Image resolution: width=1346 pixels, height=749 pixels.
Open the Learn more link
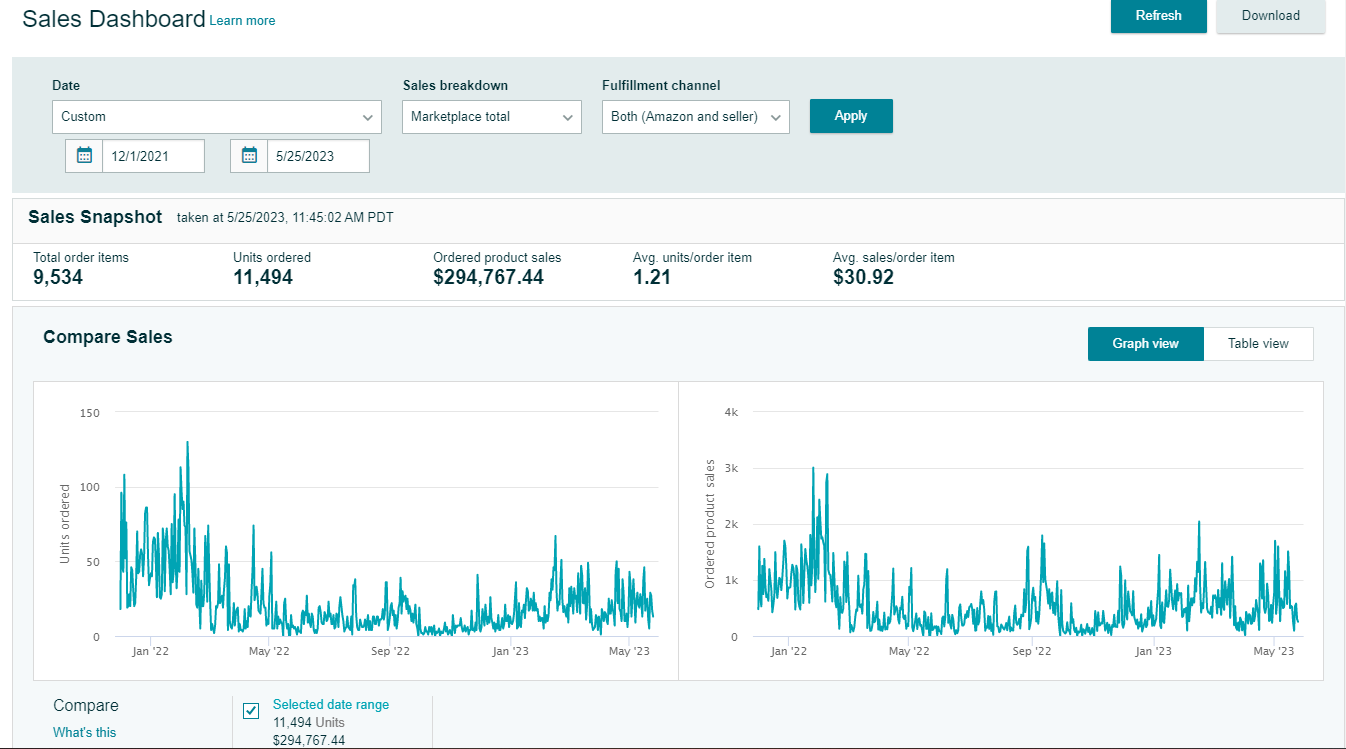click(242, 21)
